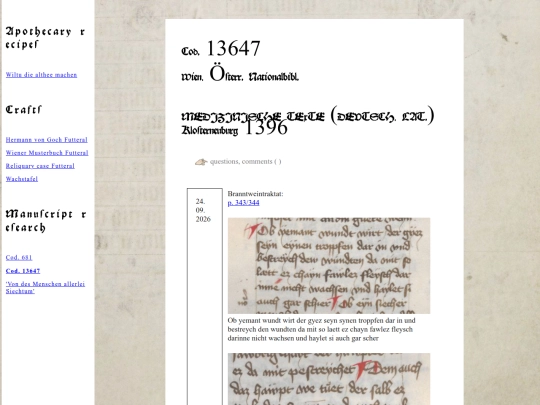Select Cod. 13647 in sidebar
540x405 pixels.
tap(23, 271)
